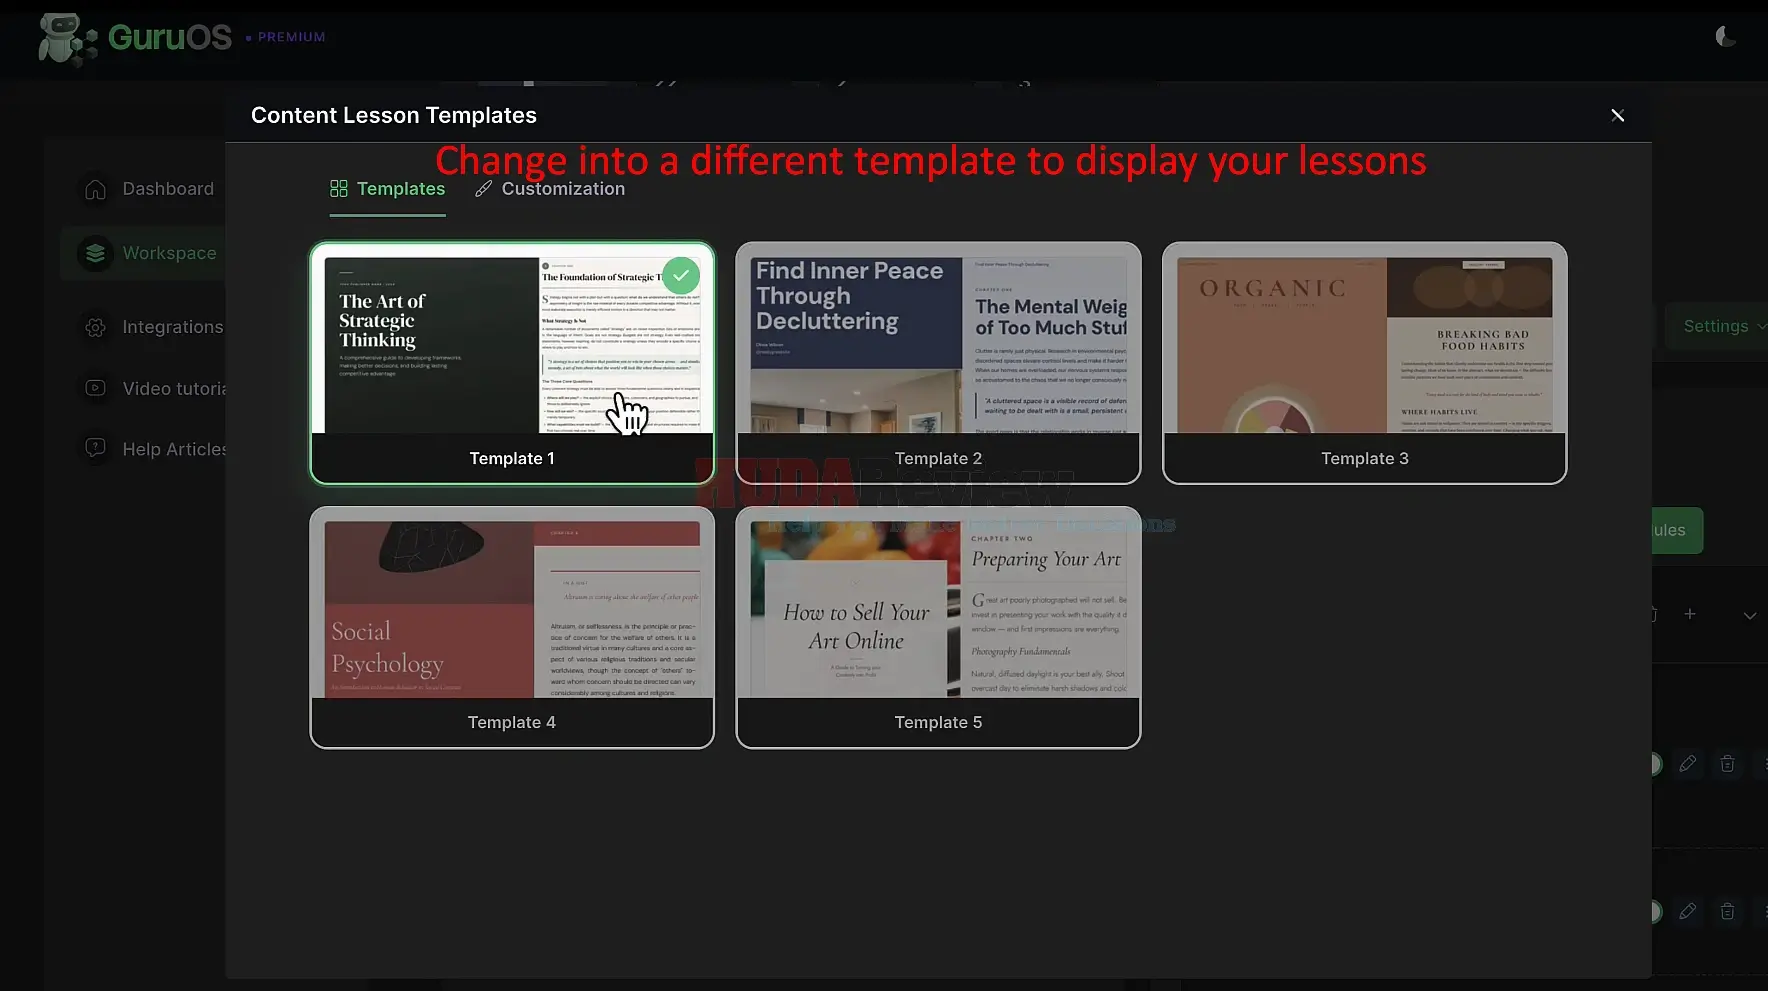
Task: Click the PREMIUM badge
Action: tap(286, 37)
